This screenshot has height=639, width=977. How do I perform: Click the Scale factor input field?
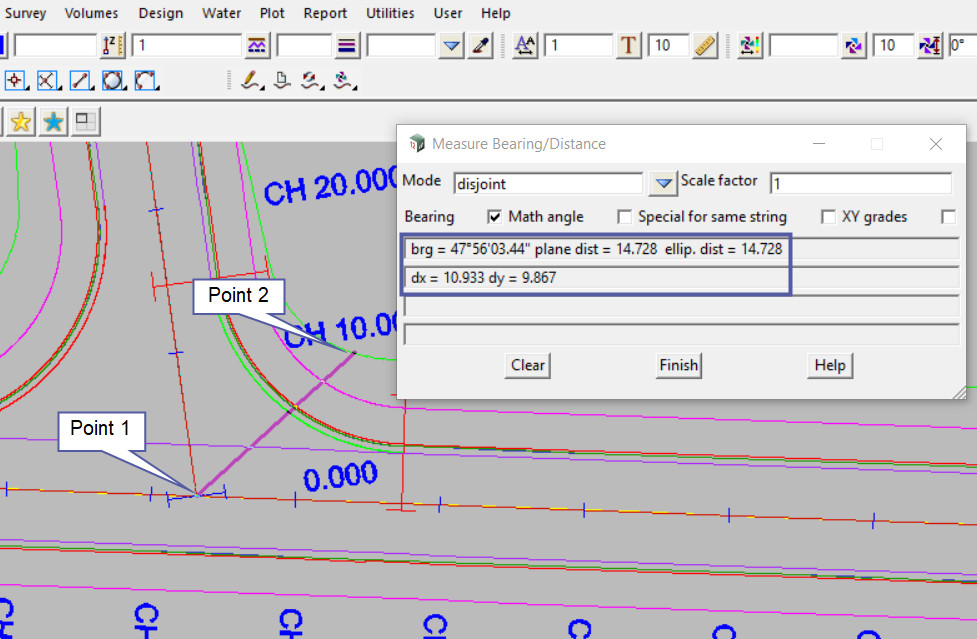coord(860,184)
